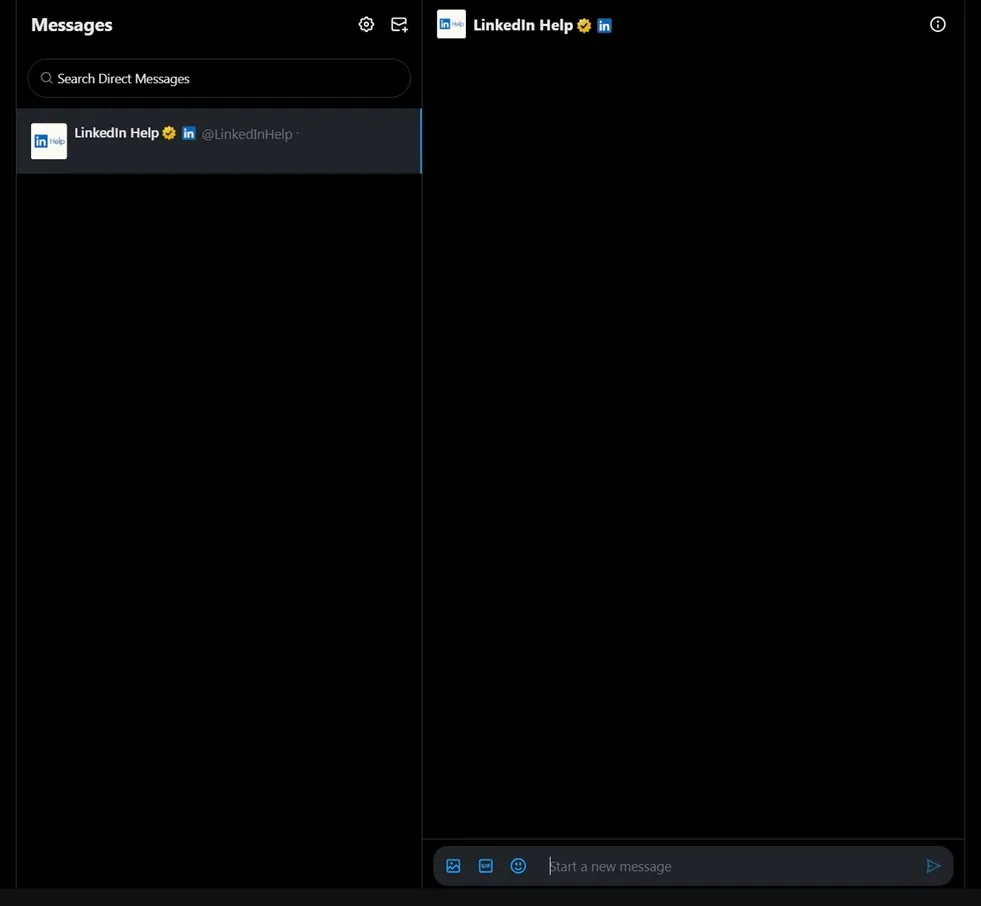Viewport: 981px width, 906px height.
Task: Open the emoji picker smiley icon
Action: (x=518, y=866)
